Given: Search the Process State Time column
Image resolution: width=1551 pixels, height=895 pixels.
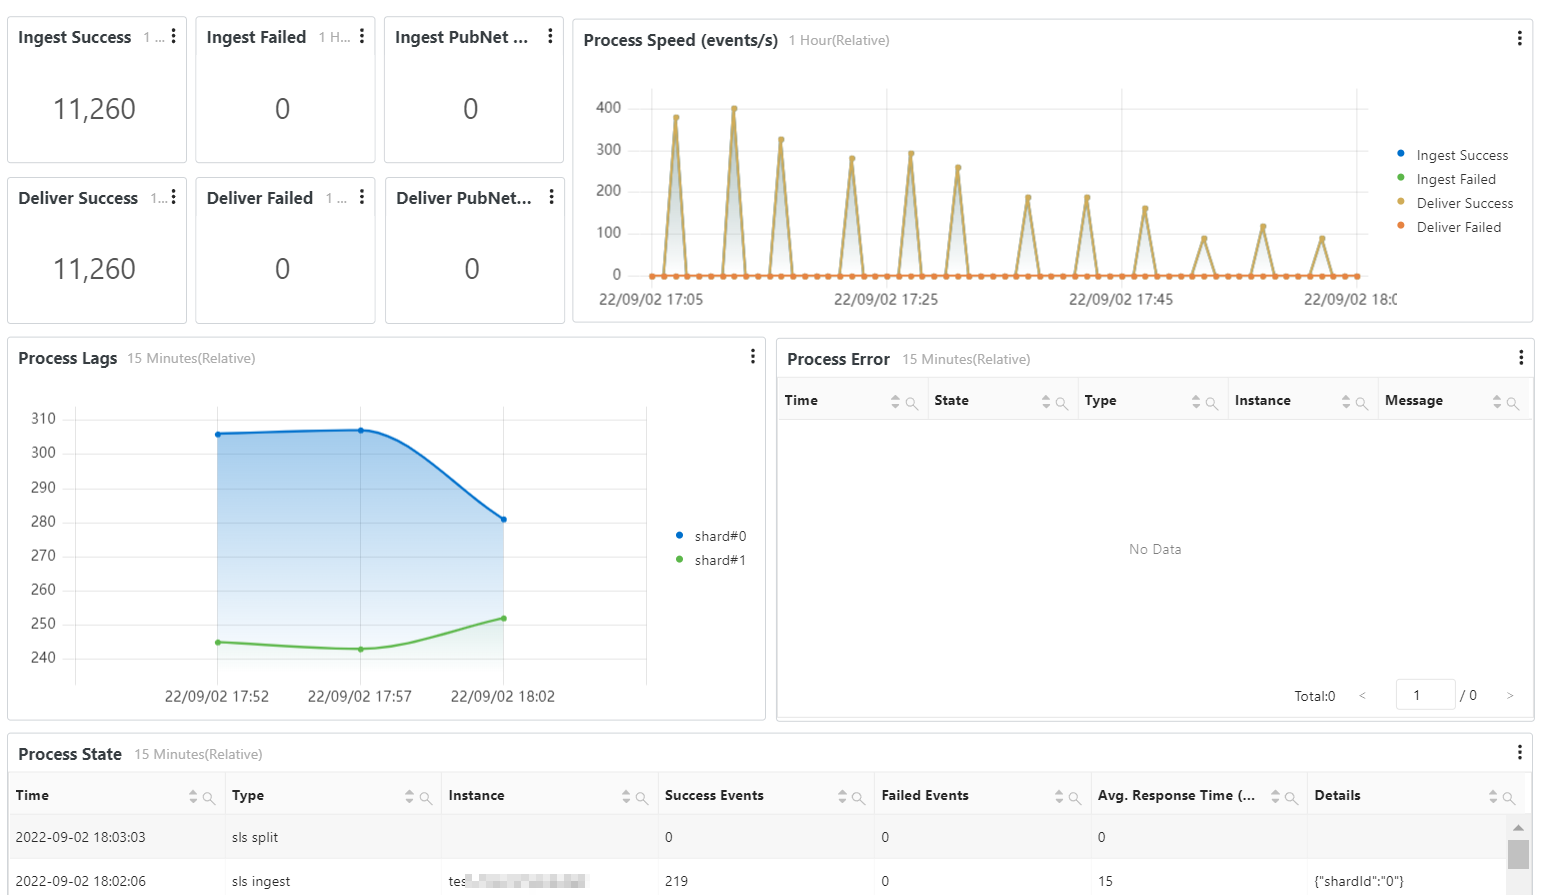Looking at the screenshot, I should point(209,799).
